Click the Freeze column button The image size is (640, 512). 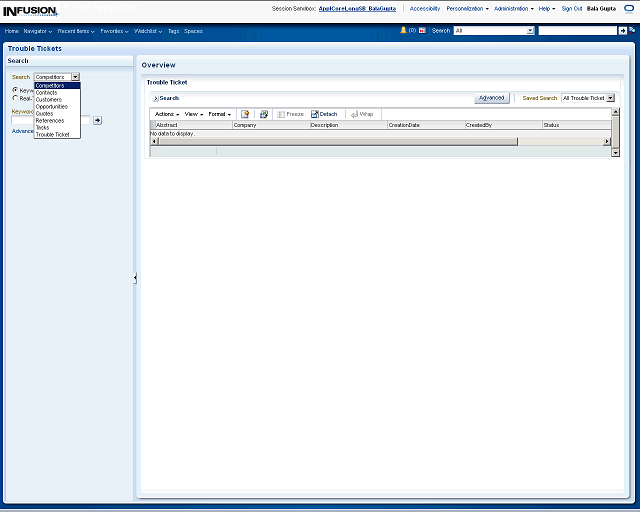(x=291, y=114)
